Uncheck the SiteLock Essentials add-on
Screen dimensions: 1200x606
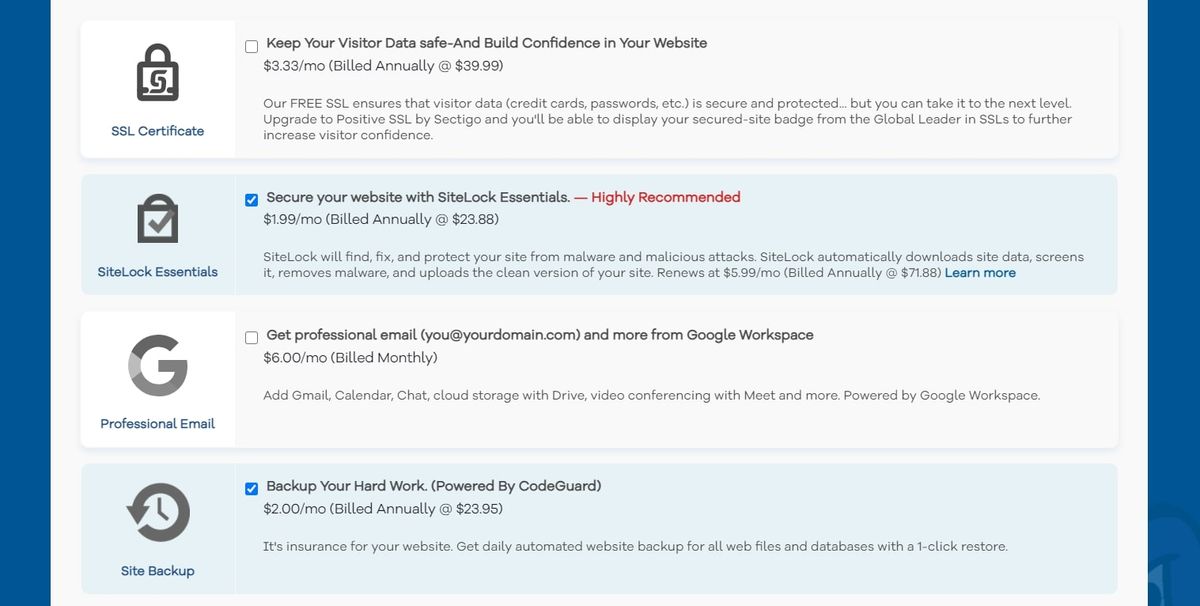click(x=251, y=199)
